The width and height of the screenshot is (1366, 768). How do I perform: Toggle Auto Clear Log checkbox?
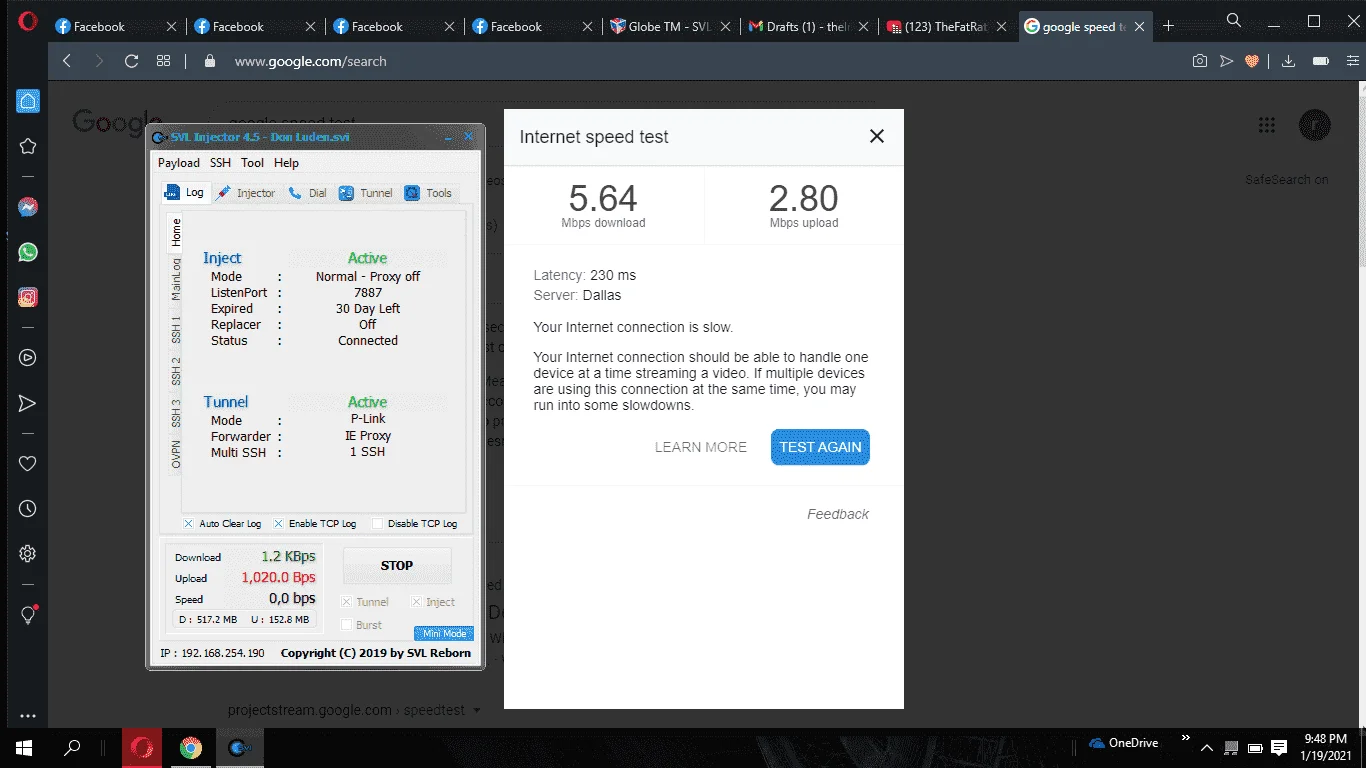click(188, 523)
